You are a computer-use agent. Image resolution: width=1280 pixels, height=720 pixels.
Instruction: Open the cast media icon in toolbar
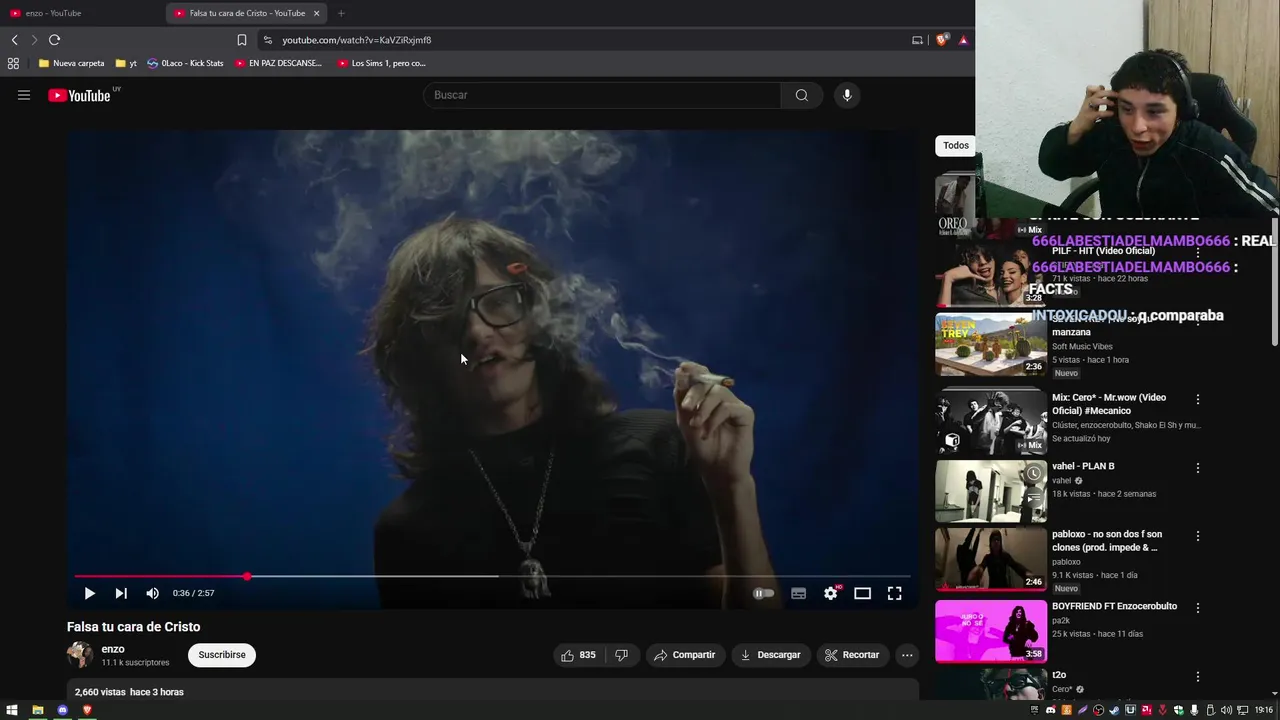pyautogui.click(x=917, y=40)
